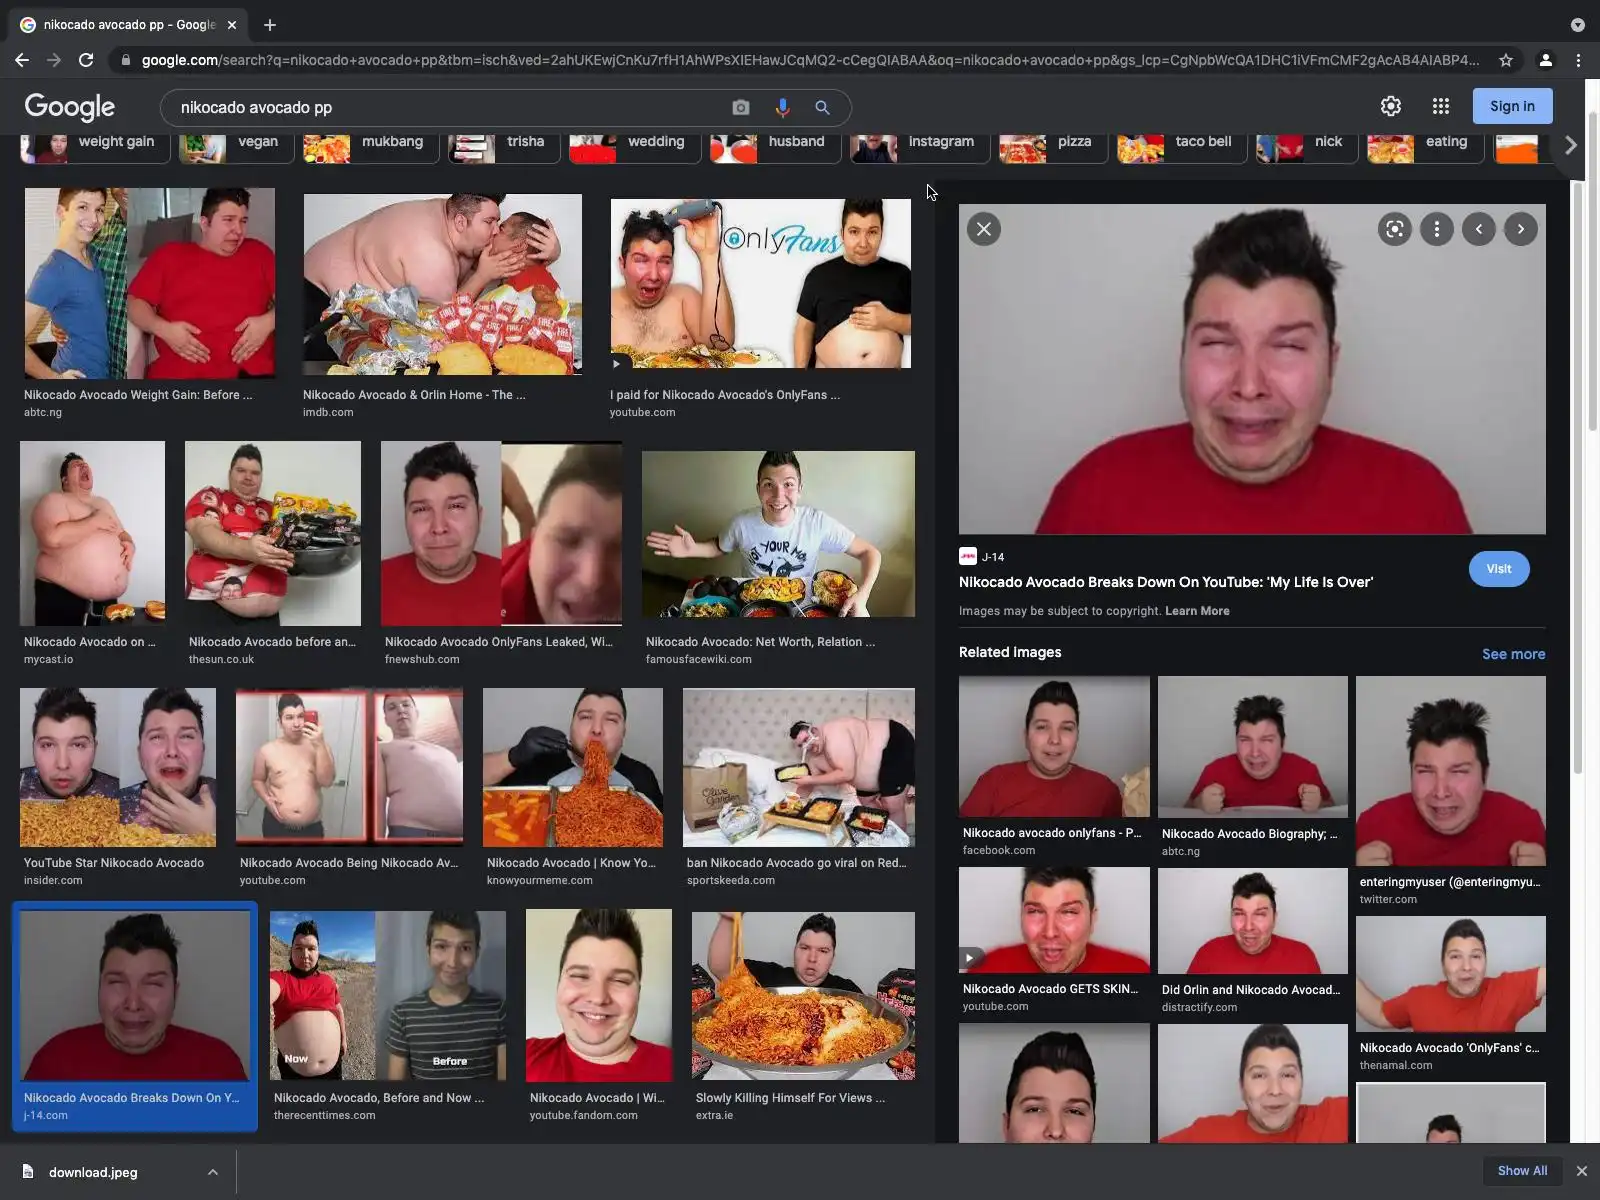View site information lock icon

125,60
